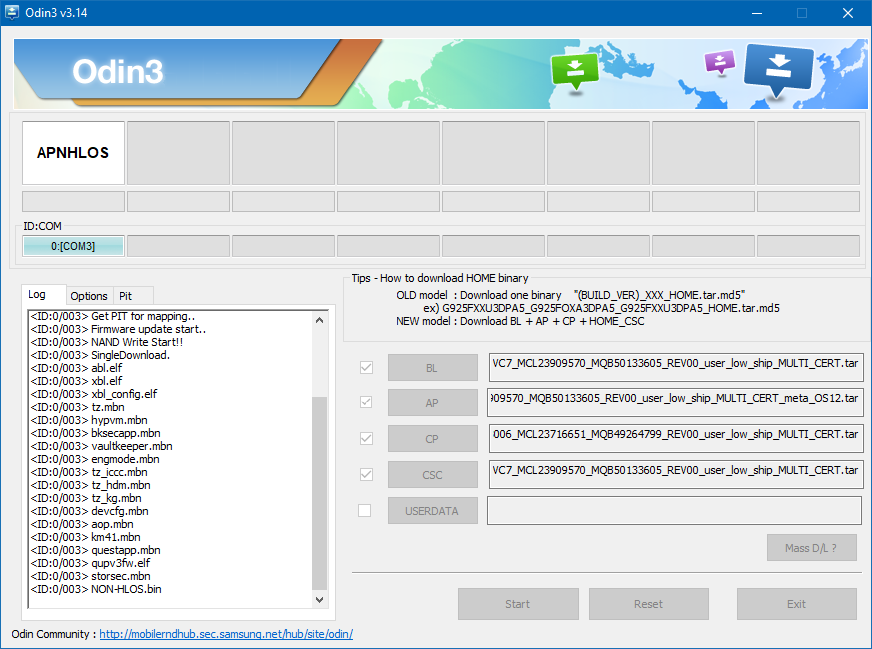The height and width of the screenshot is (649, 872).
Task: Toggle the AP checkbox
Action: coord(366,402)
